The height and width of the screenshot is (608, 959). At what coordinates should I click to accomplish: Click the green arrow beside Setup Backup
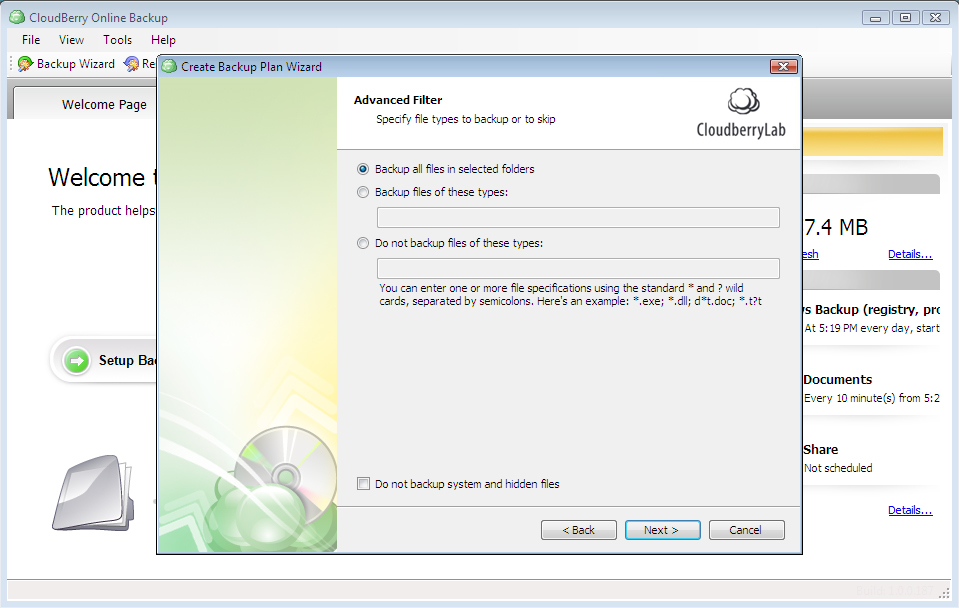[x=76, y=361]
